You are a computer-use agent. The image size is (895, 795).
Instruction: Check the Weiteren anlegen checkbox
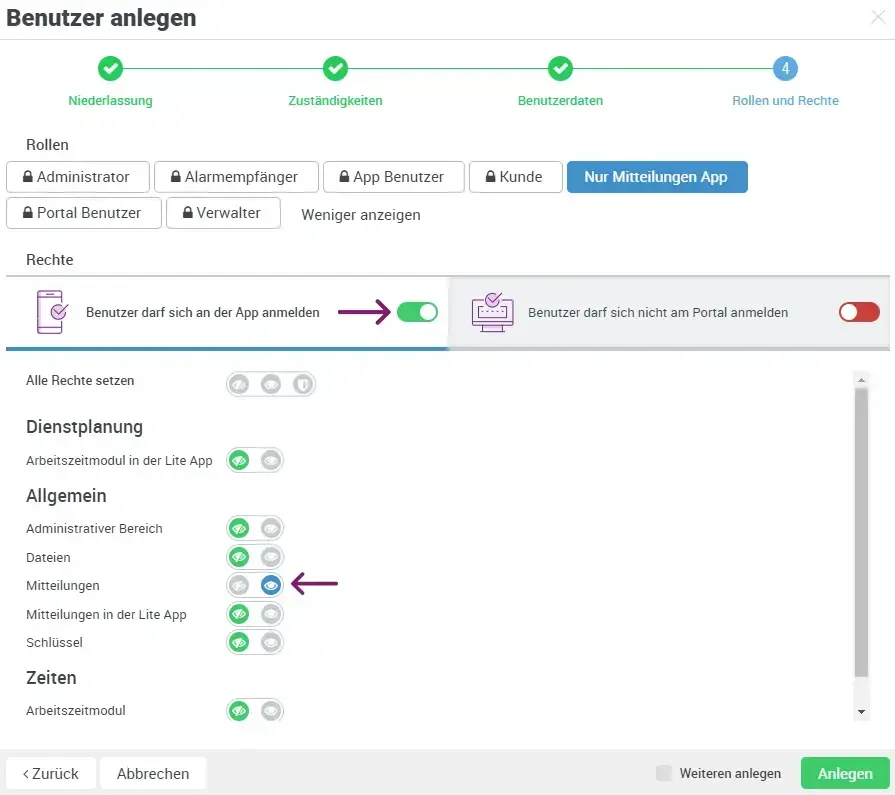pyautogui.click(x=663, y=773)
